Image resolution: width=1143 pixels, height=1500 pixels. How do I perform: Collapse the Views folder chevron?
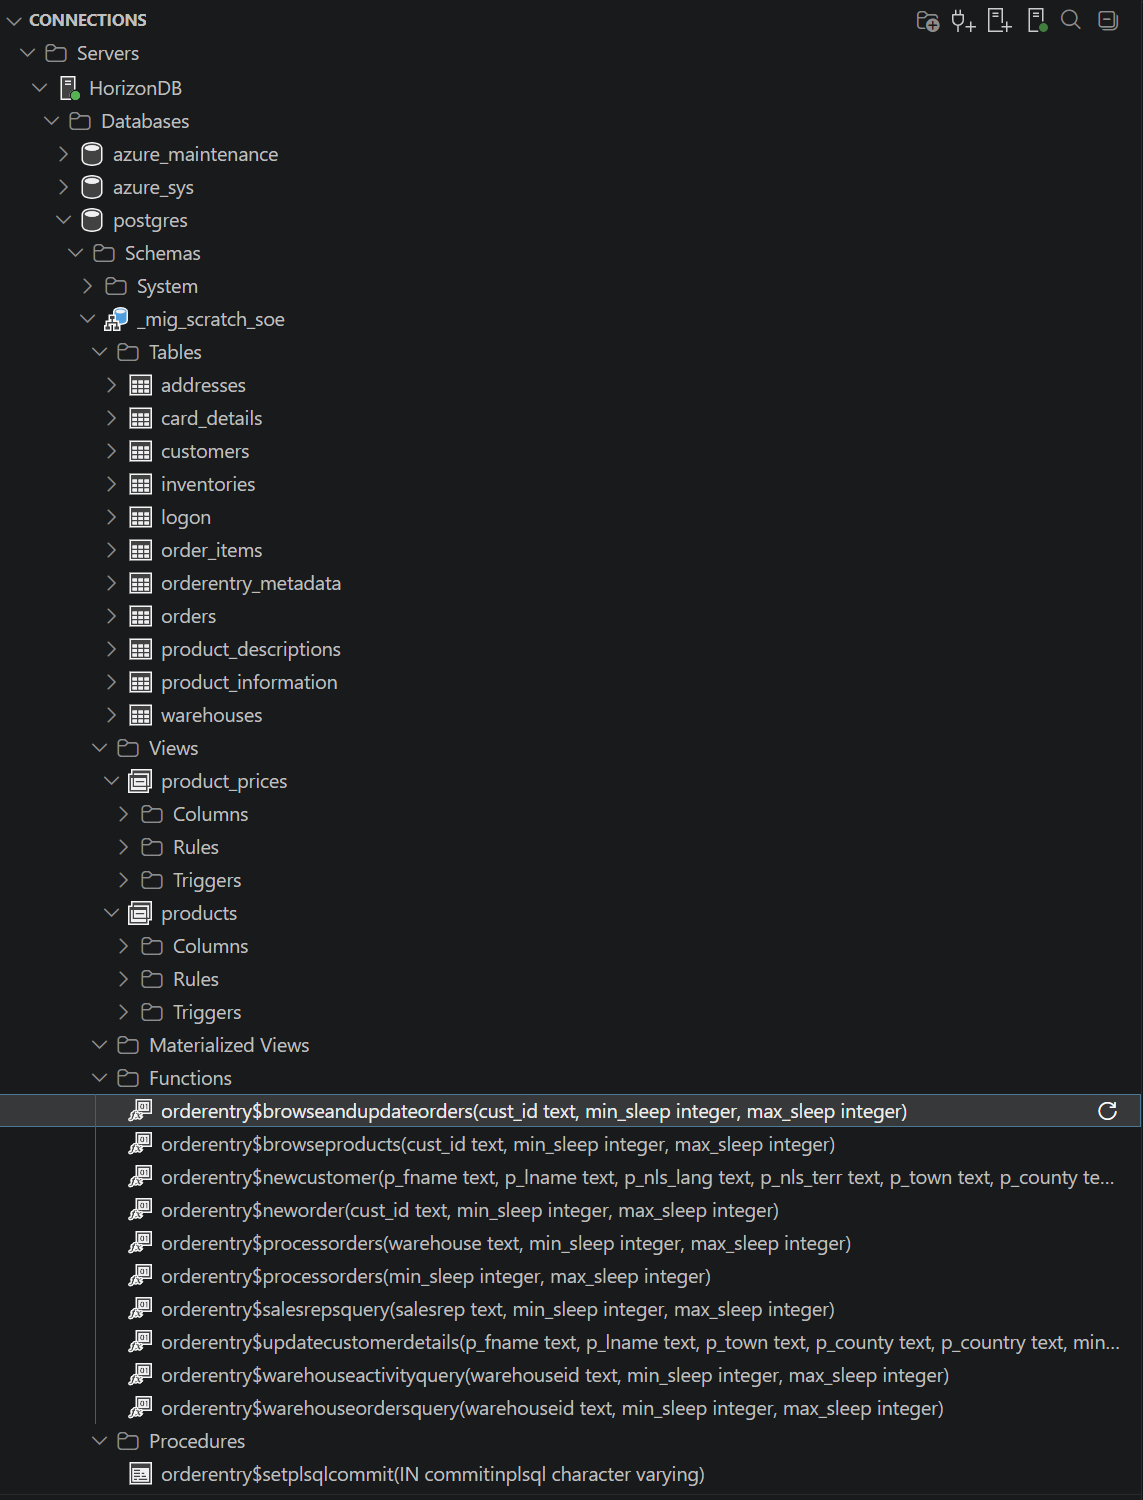100,748
